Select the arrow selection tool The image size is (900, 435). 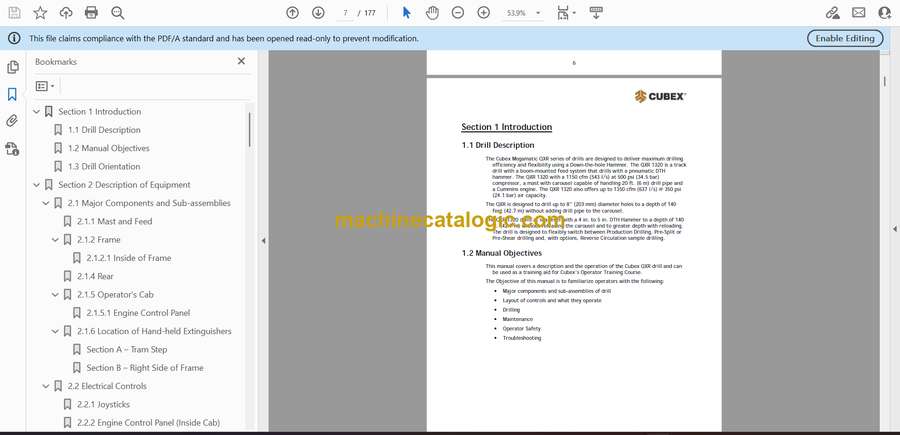(x=406, y=13)
